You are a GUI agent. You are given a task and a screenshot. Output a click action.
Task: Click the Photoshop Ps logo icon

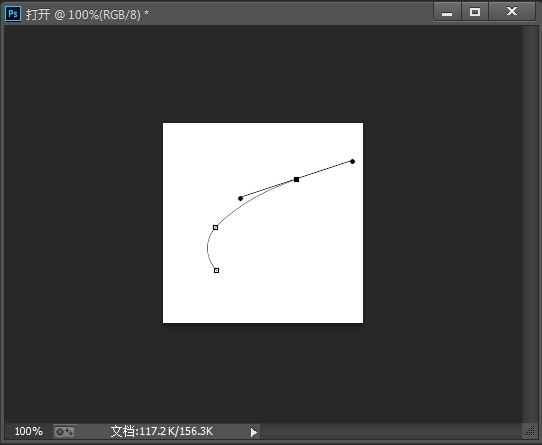pos(13,14)
